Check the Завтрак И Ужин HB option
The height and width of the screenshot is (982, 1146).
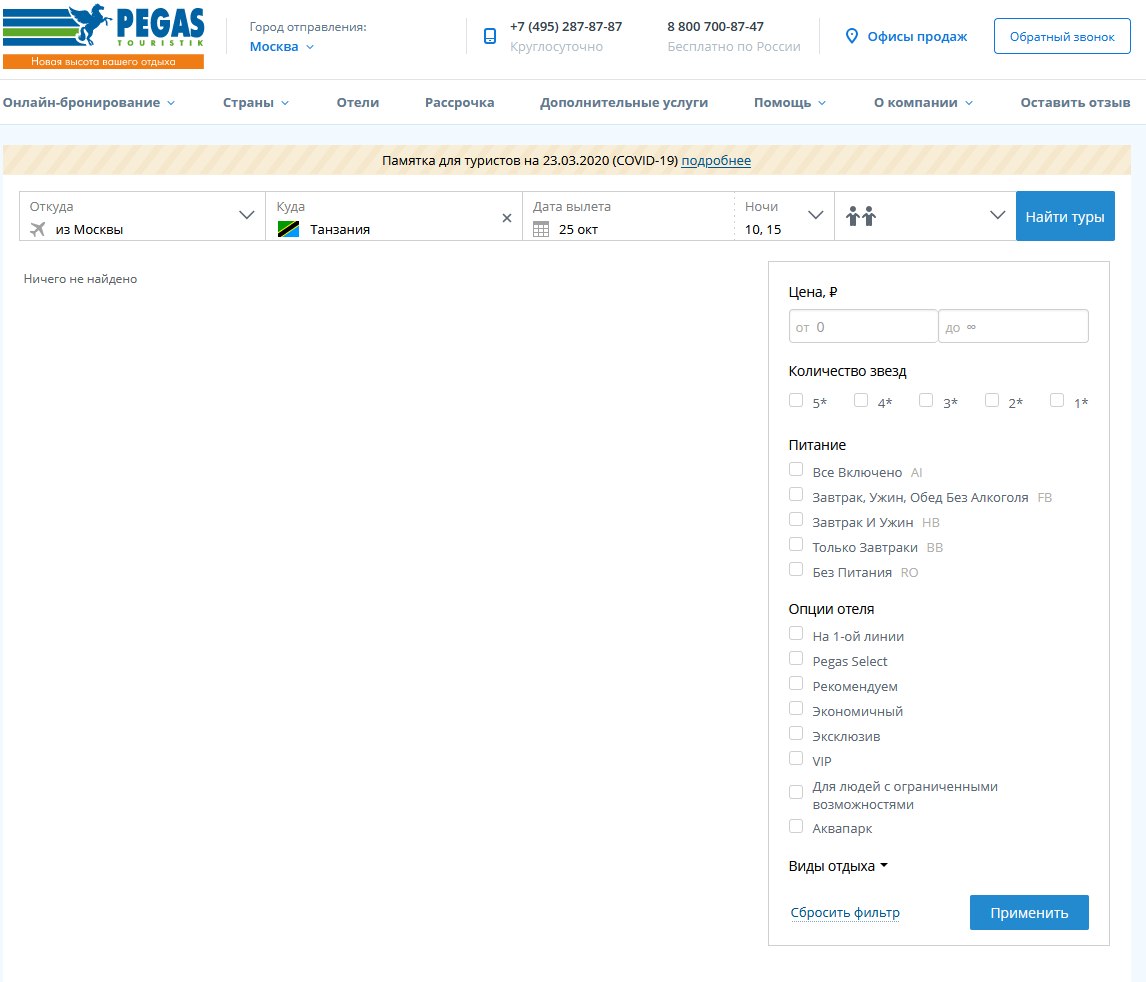tap(796, 519)
